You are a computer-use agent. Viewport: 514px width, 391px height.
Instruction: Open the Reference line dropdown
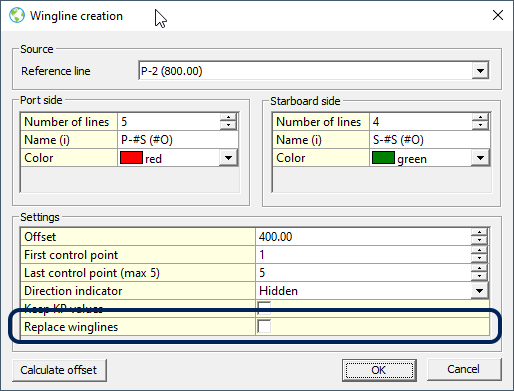click(480, 71)
